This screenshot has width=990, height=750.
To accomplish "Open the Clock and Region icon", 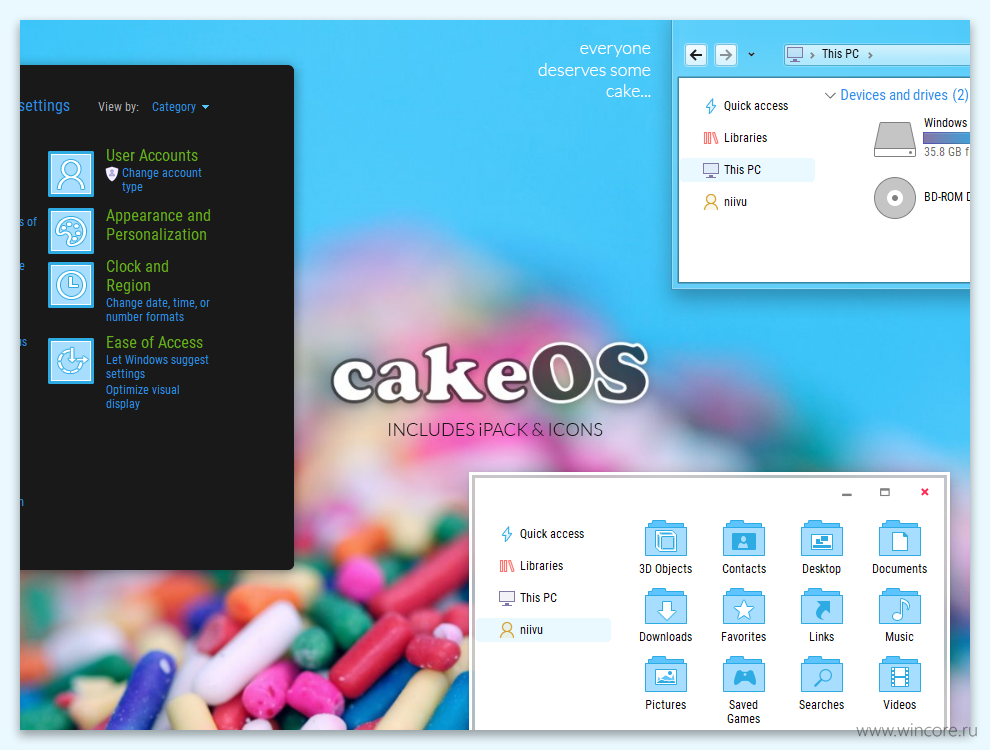I will pyautogui.click(x=71, y=285).
